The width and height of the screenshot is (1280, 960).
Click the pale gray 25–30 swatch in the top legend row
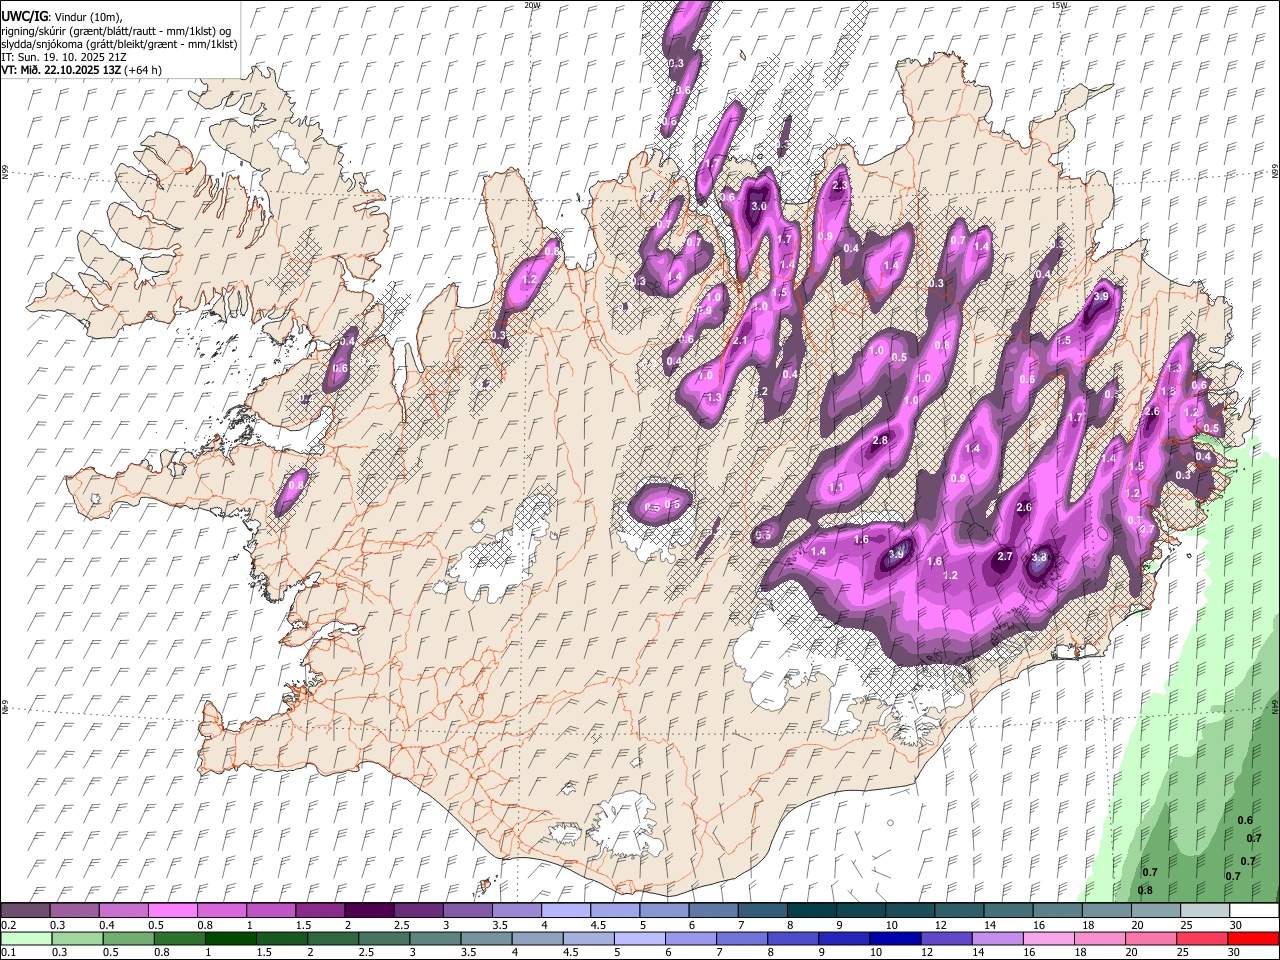click(1203, 911)
